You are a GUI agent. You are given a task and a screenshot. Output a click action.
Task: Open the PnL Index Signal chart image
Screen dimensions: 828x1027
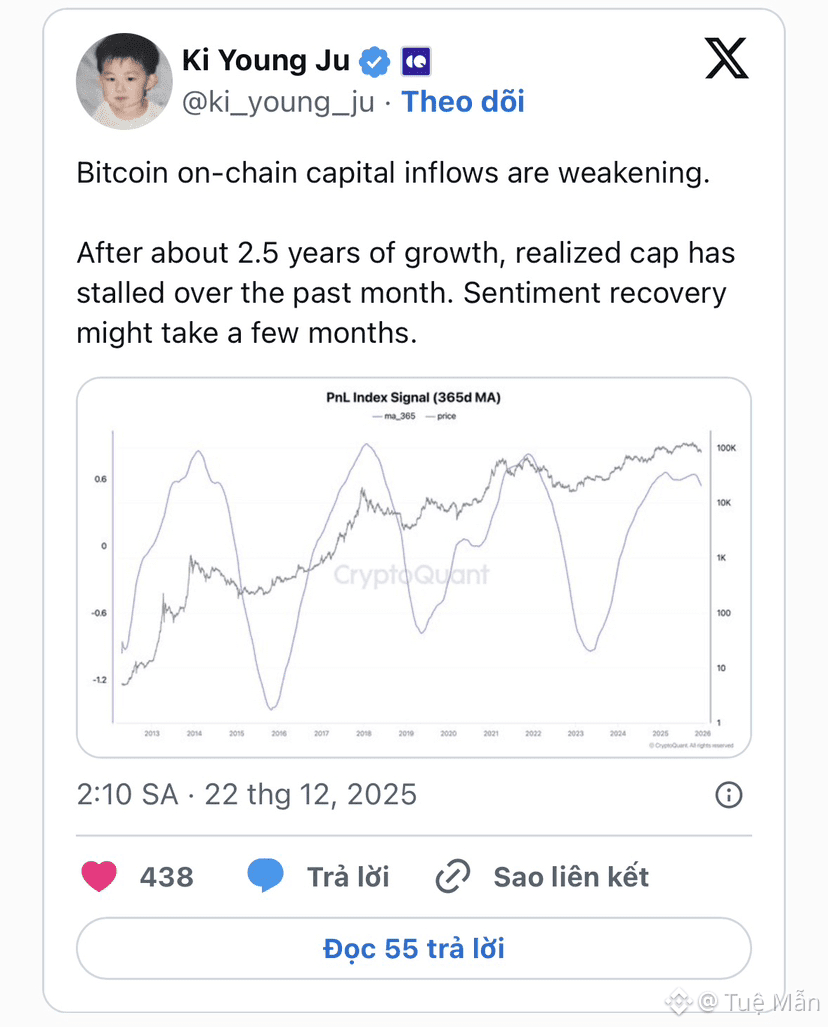tap(414, 567)
